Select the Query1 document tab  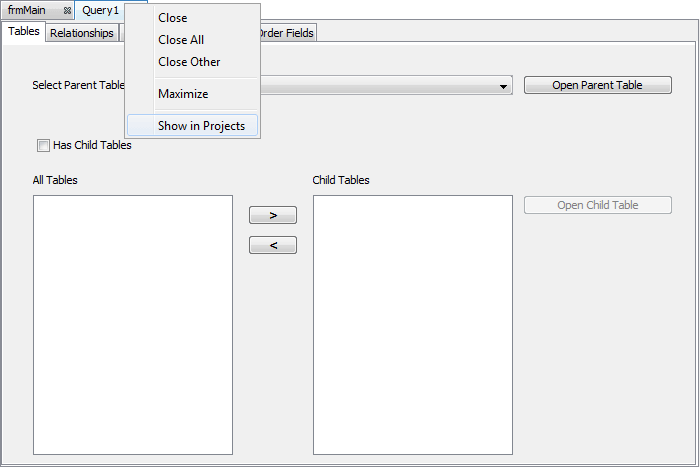[100, 10]
